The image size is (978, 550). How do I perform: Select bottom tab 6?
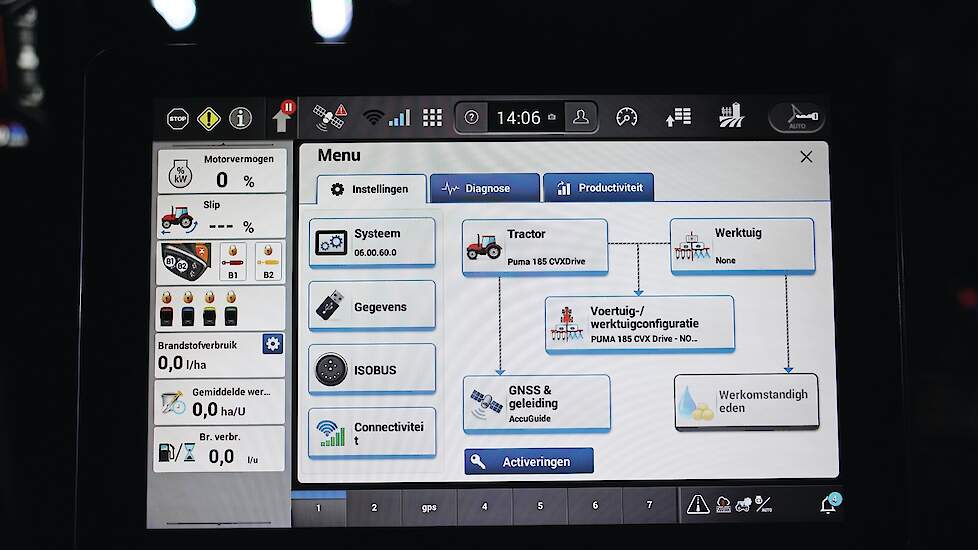coord(595,505)
